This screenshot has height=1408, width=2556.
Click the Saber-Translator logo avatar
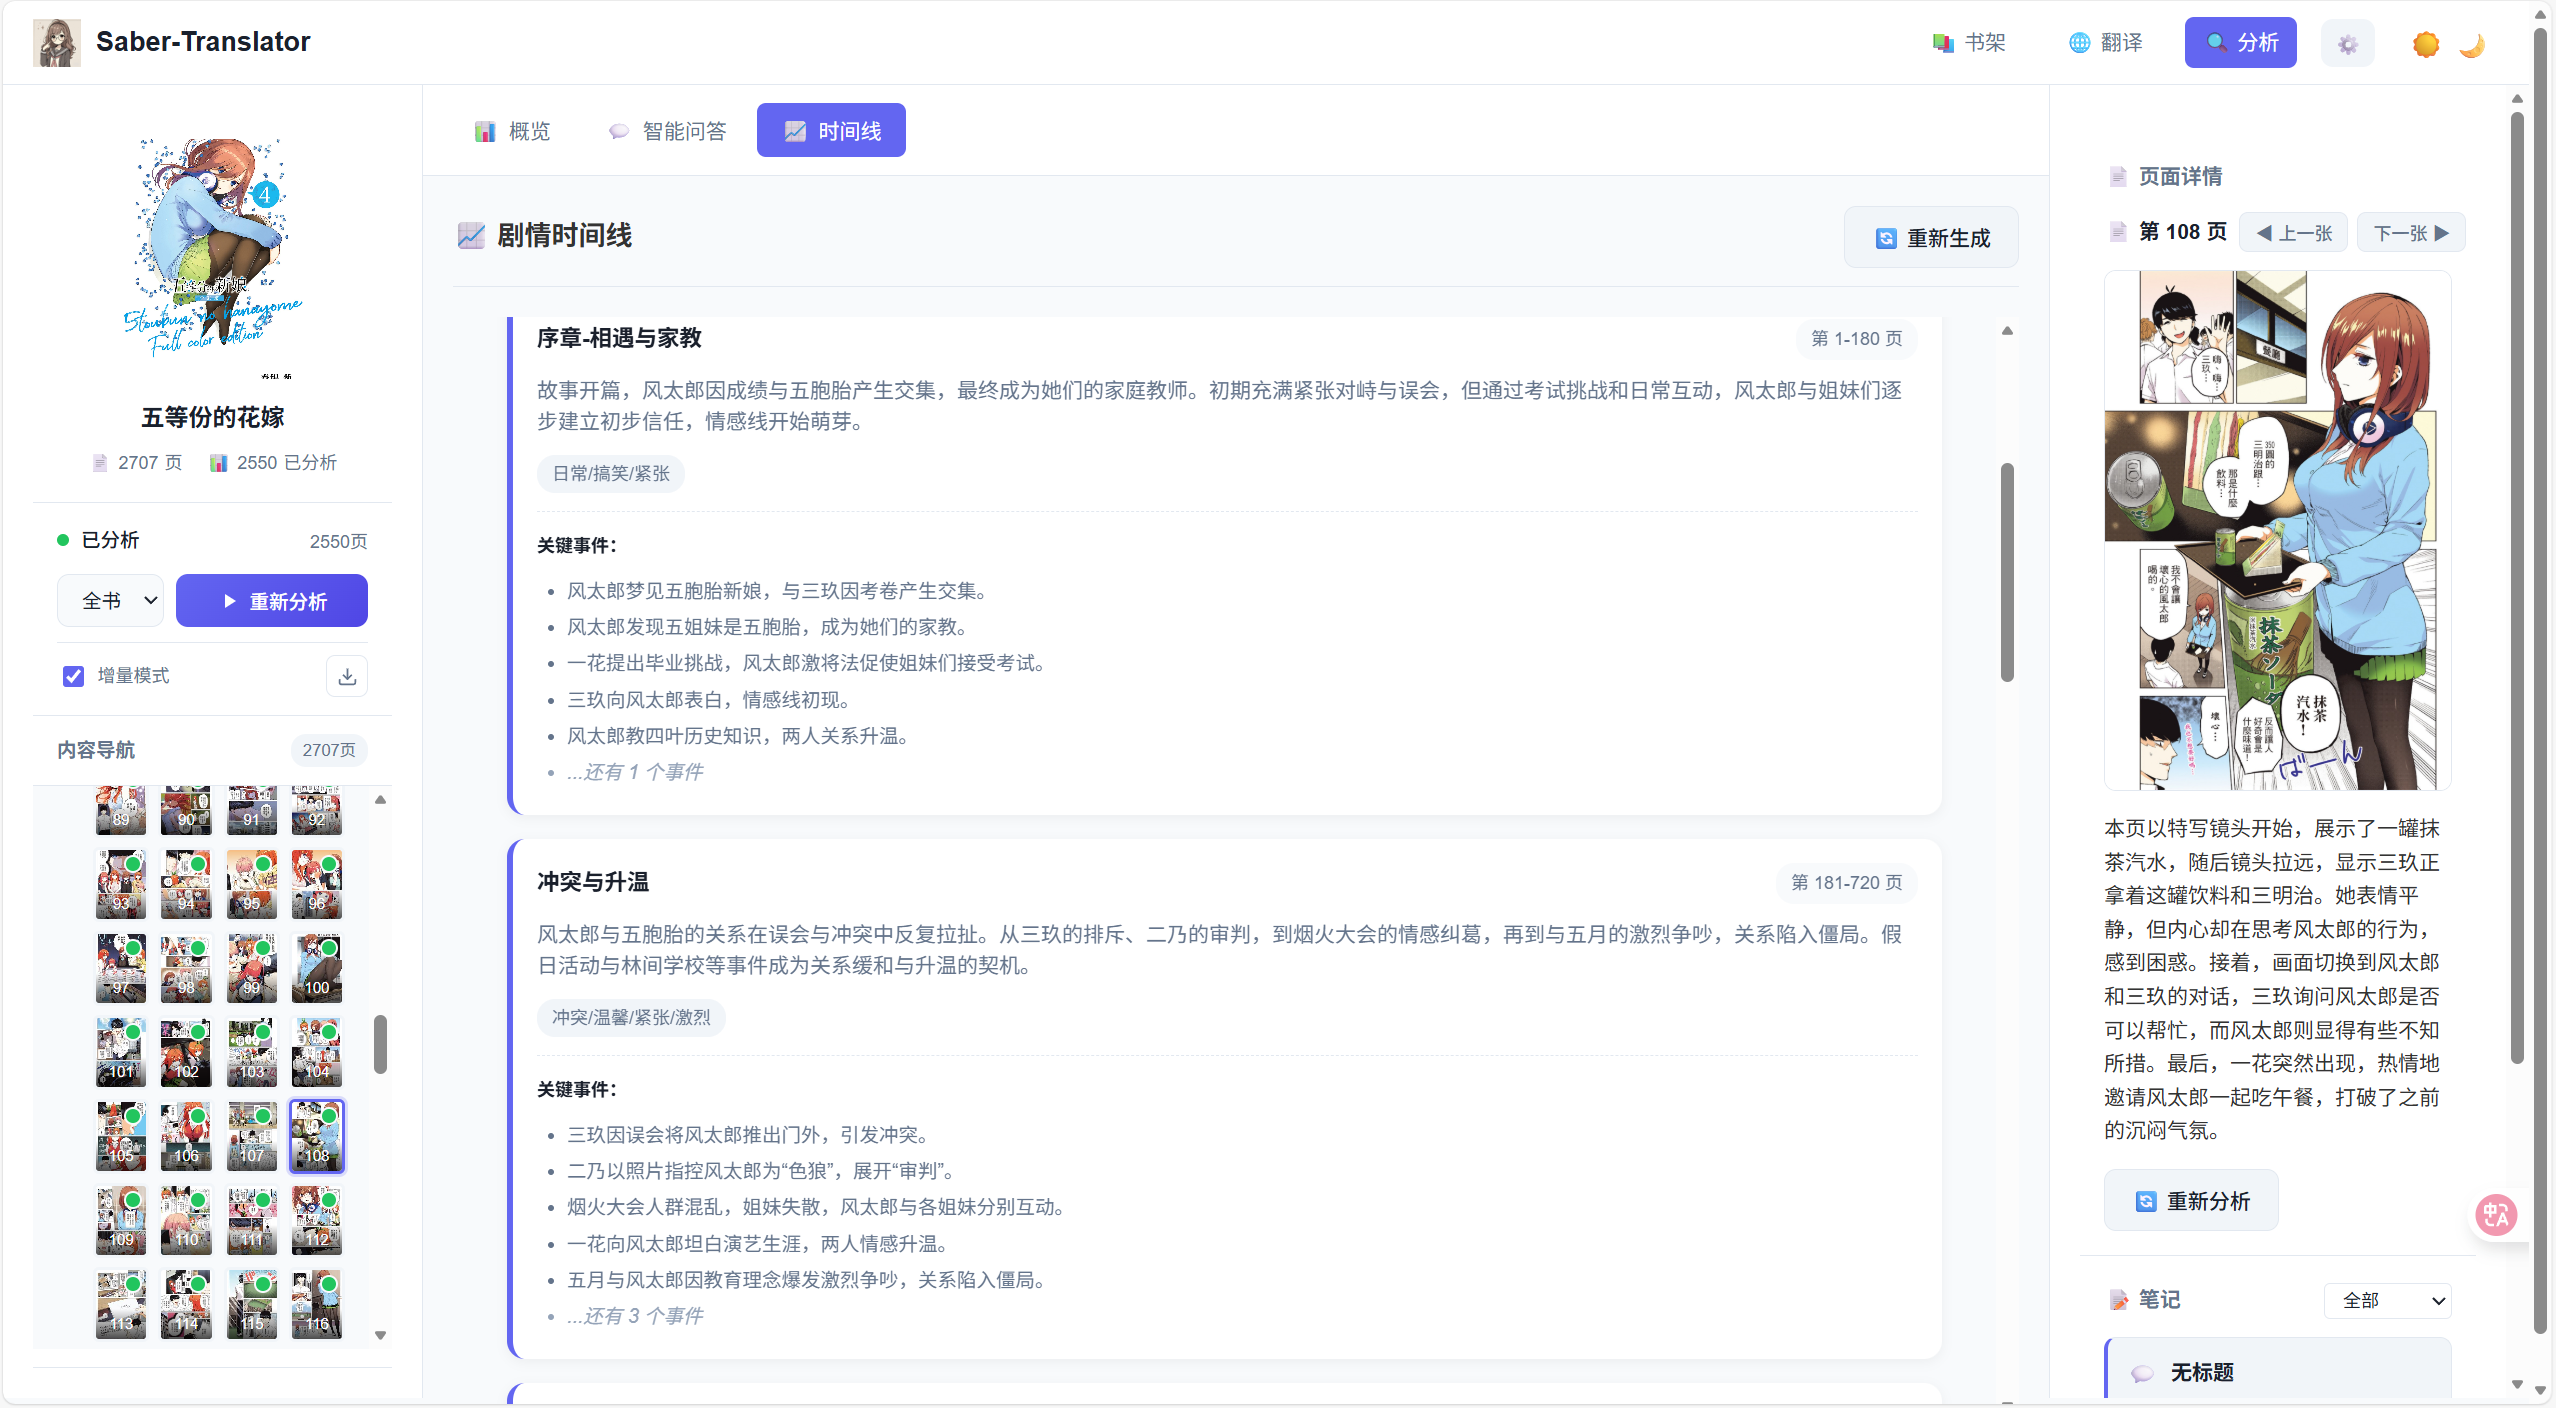(57, 43)
